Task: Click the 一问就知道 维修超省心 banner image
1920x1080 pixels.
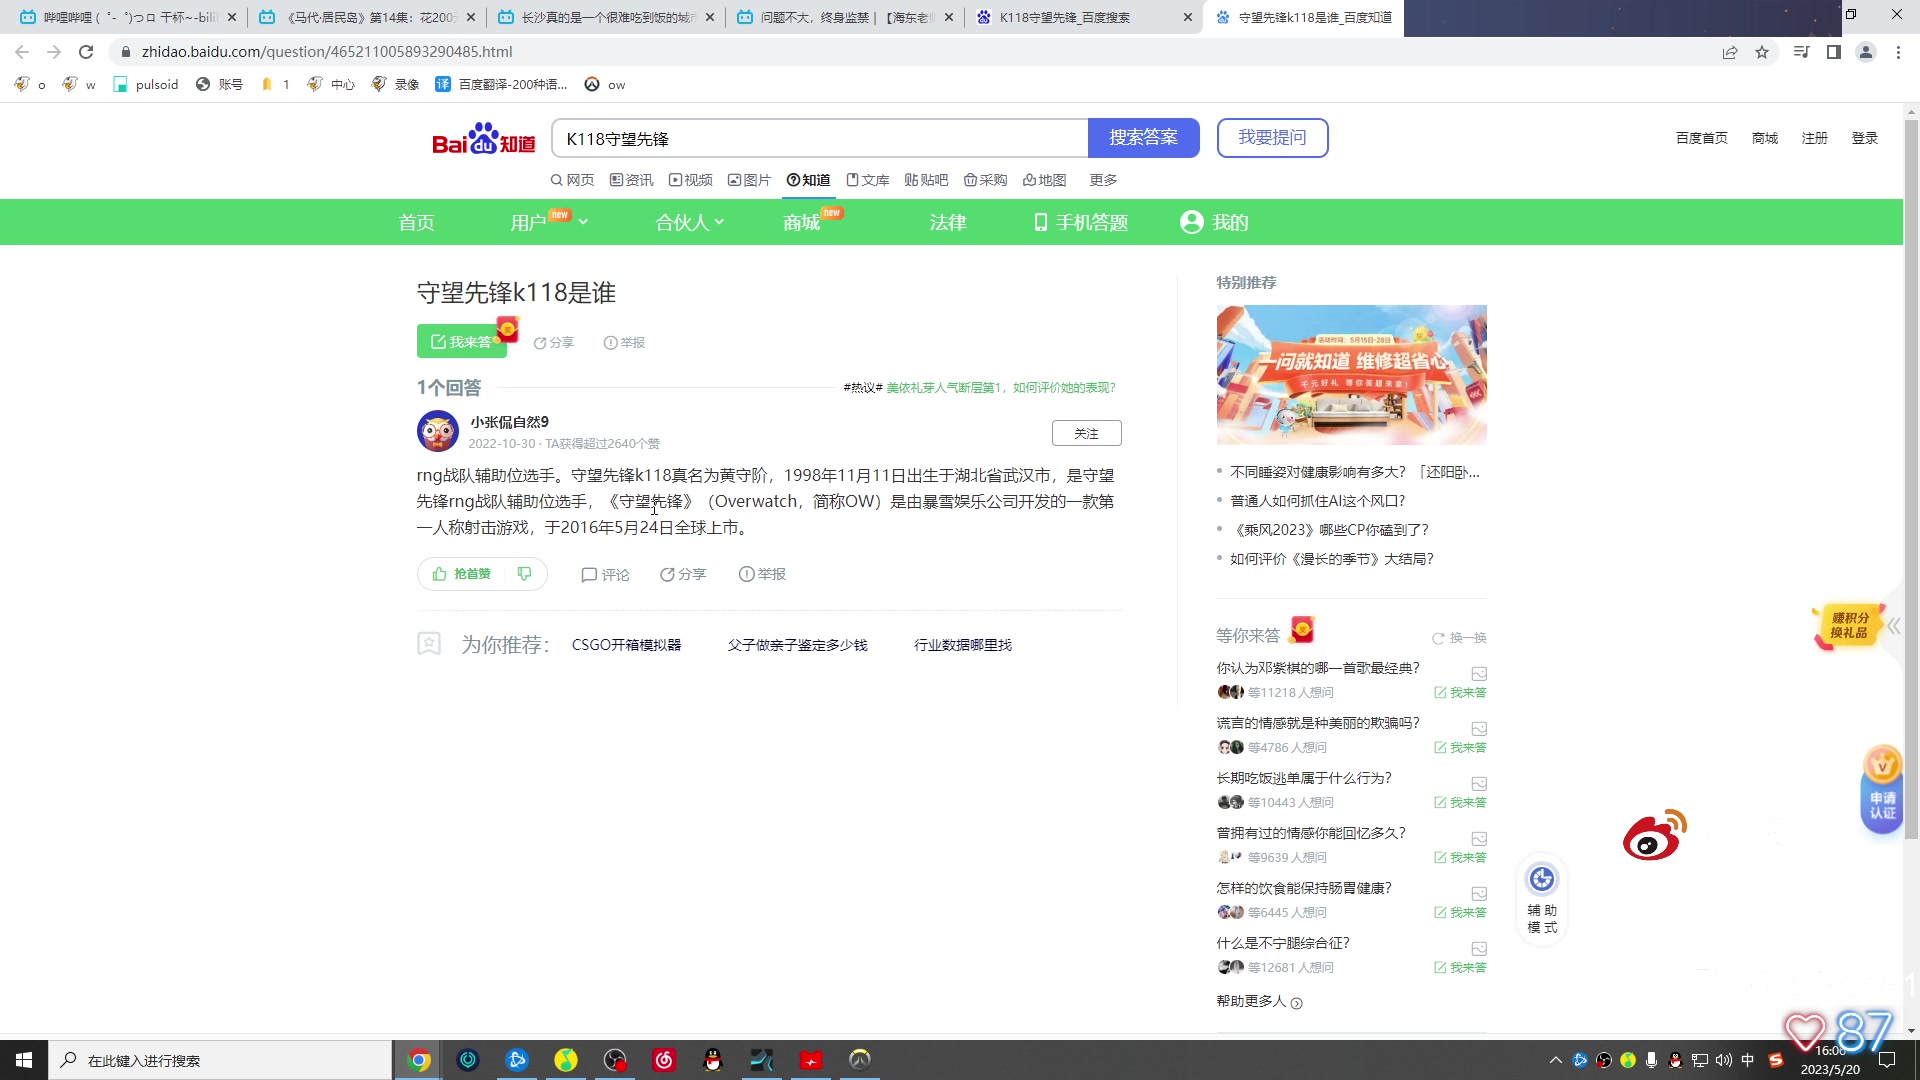Action: [1351, 374]
